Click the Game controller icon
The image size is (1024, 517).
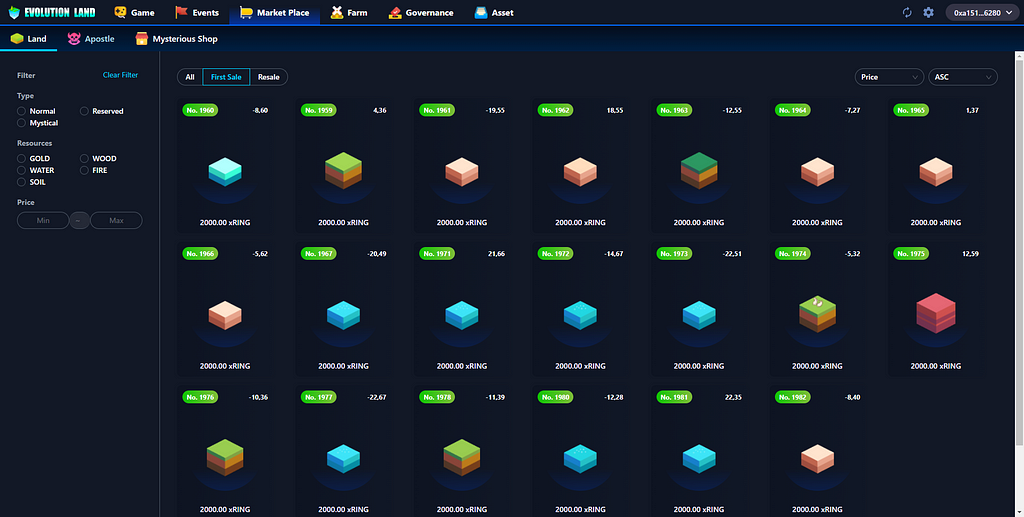click(120, 12)
